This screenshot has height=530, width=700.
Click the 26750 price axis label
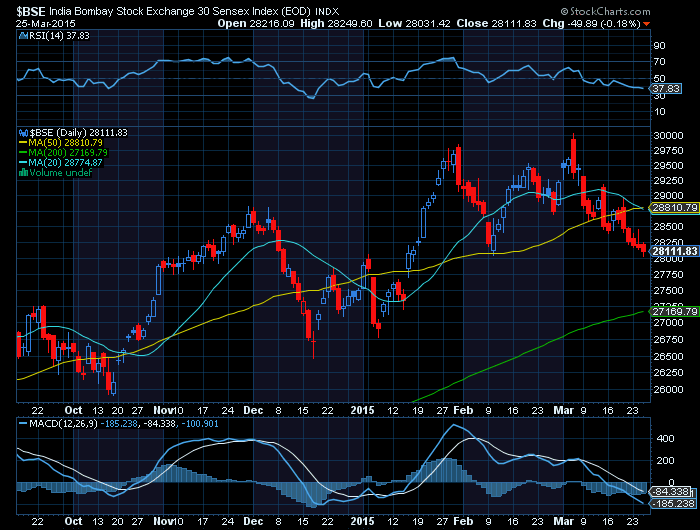pos(668,340)
